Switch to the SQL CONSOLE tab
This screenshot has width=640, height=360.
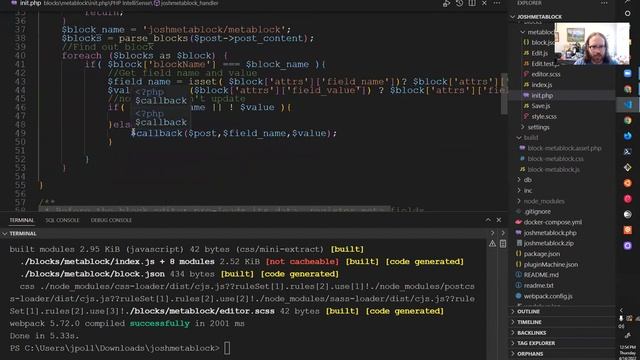pyautogui.click(x=62, y=220)
